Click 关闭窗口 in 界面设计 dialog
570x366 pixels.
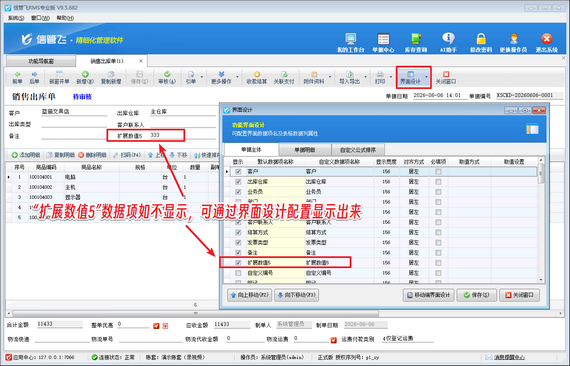pos(519,295)
